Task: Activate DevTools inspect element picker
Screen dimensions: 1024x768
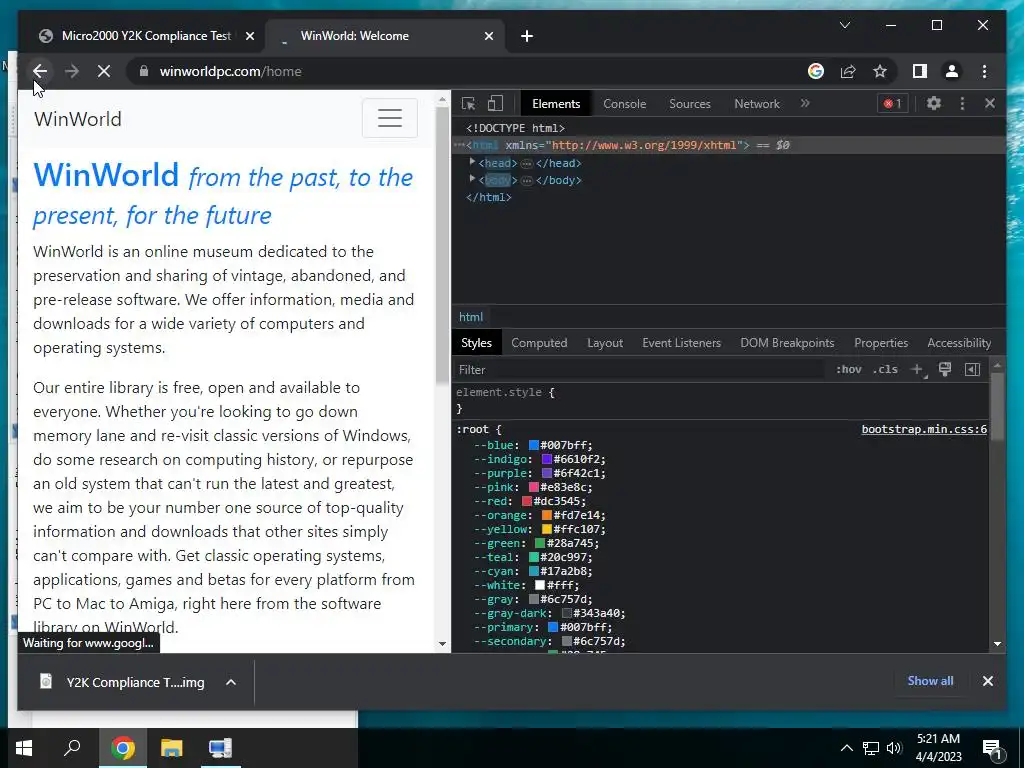Action: tap(468, 103)
